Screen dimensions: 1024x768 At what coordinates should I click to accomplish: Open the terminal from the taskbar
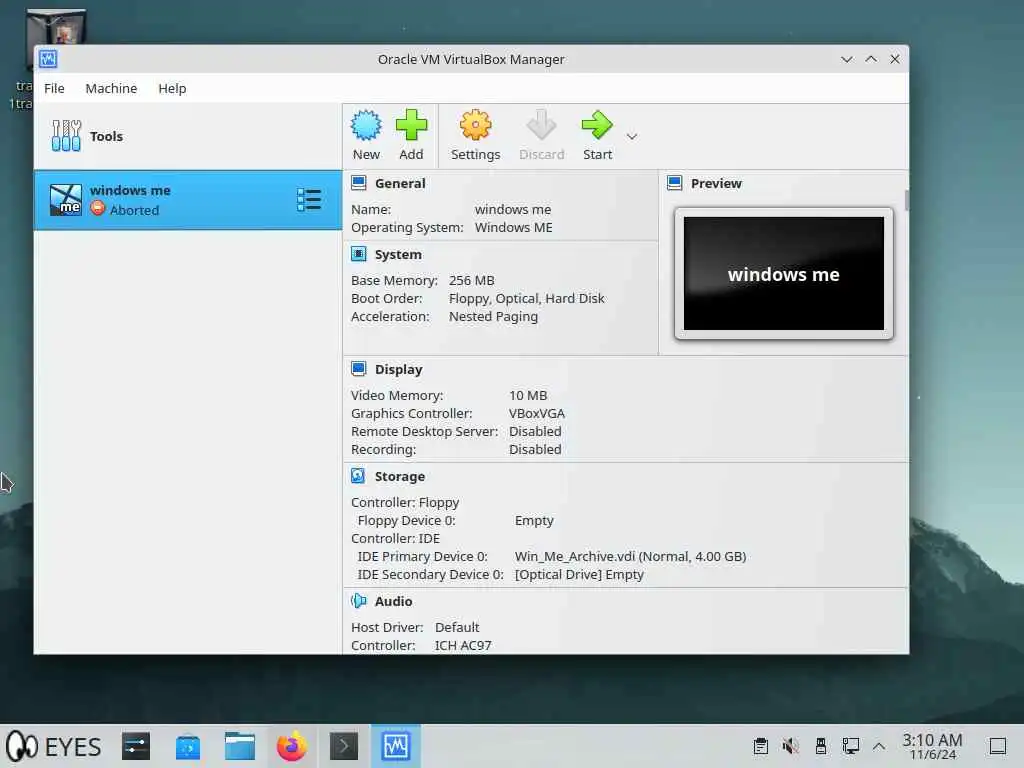pyautogui.click(x=344, y=746)
